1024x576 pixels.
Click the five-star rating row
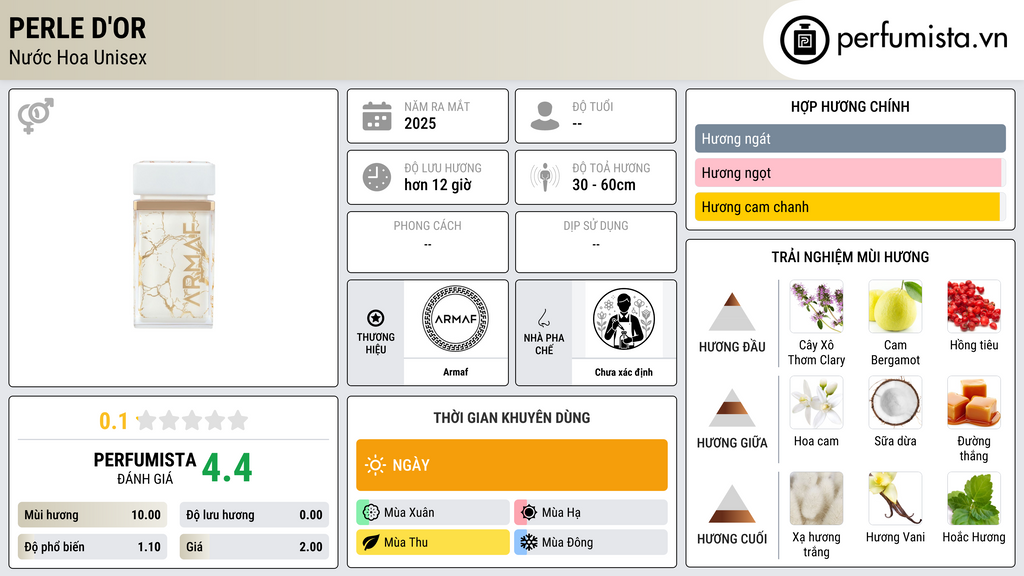pos(193,420)
